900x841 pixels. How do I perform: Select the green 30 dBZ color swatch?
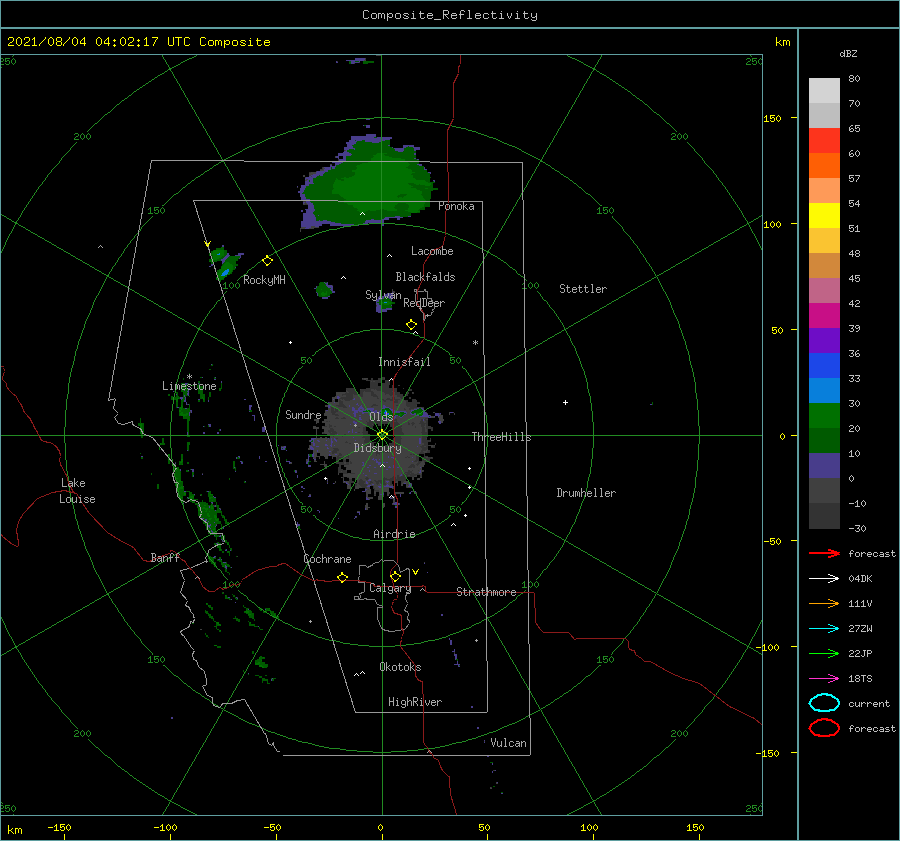824,416
